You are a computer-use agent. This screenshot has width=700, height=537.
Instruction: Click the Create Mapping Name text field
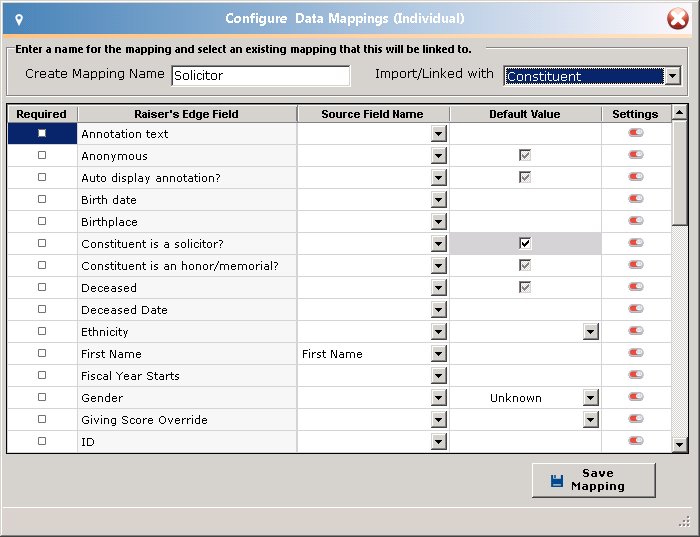click(x=261, y=76)
